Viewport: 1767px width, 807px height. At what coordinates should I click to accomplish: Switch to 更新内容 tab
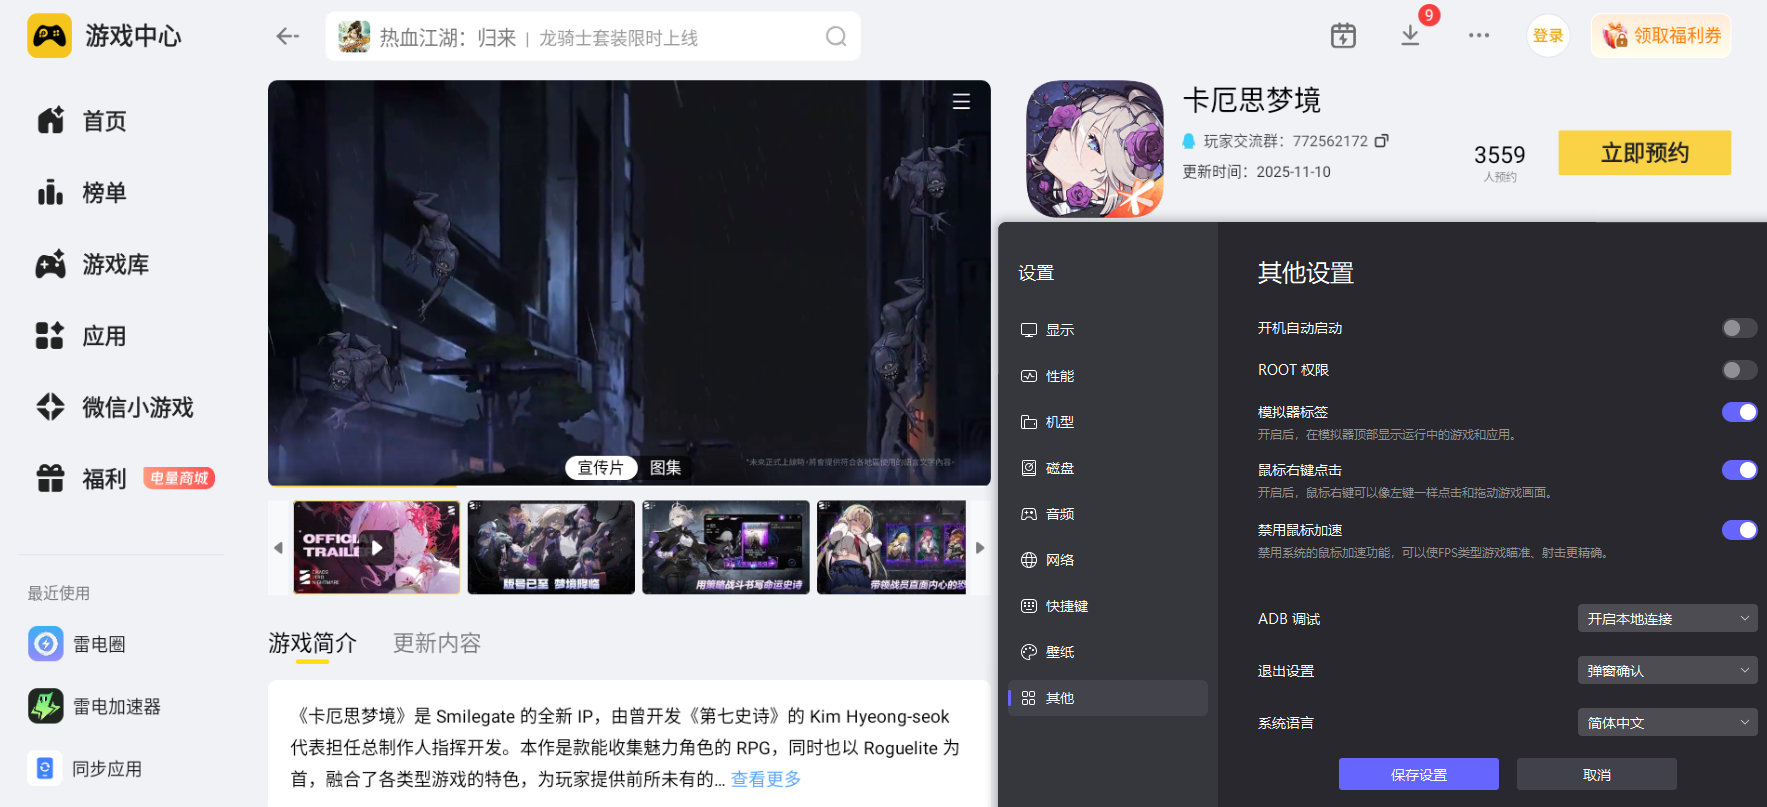click(436, 643)
